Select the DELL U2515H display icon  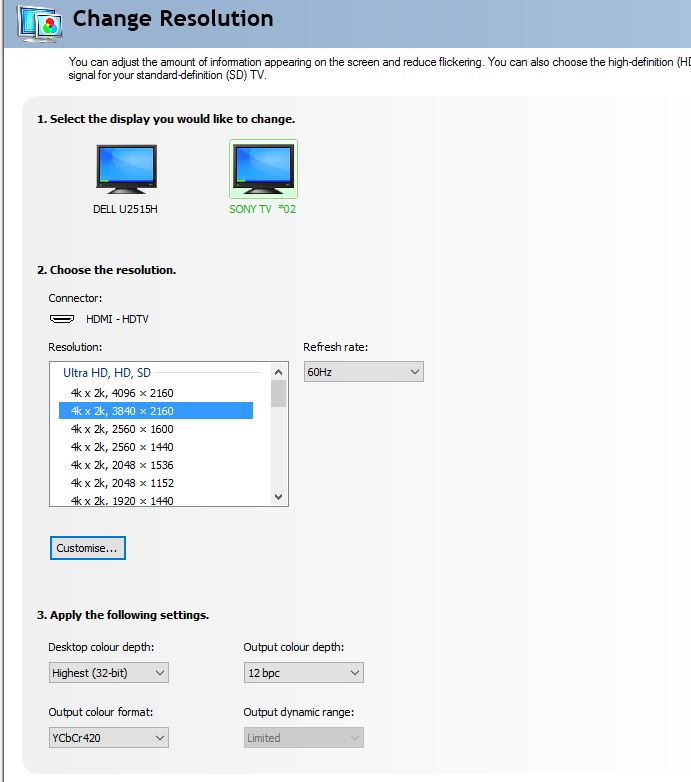(126, 168)
